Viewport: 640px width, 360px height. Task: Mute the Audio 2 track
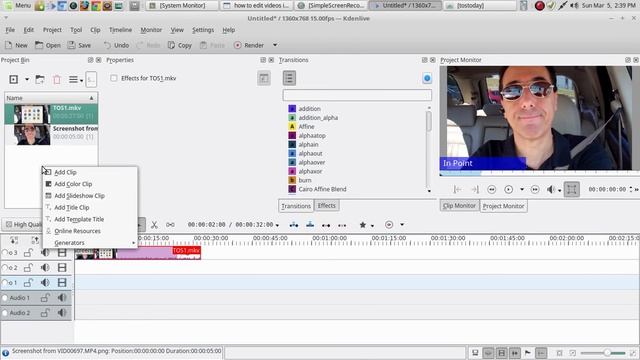coord(62,313)
